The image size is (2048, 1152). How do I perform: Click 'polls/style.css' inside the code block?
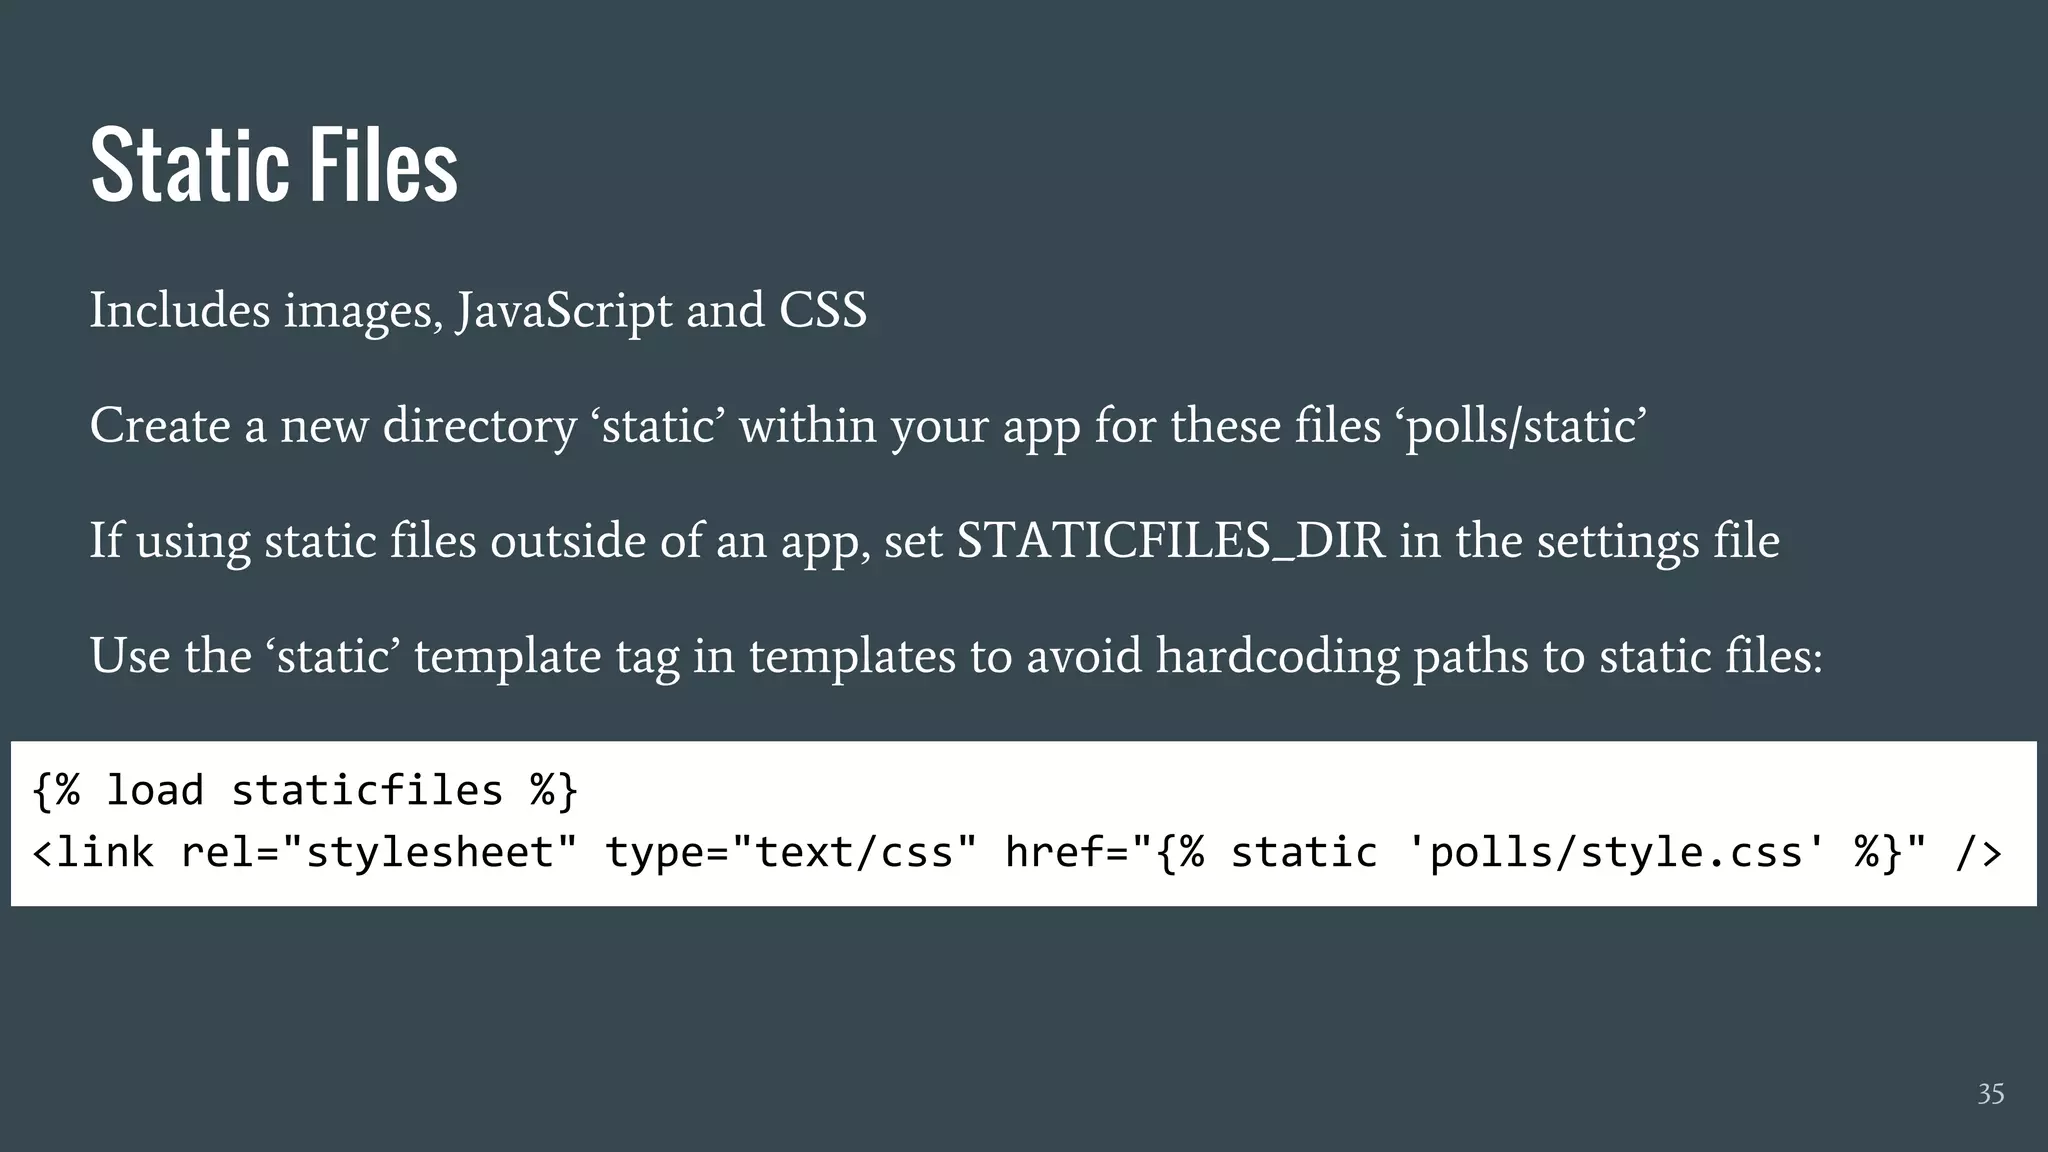pyautogui.click(x=1616, y=853)
